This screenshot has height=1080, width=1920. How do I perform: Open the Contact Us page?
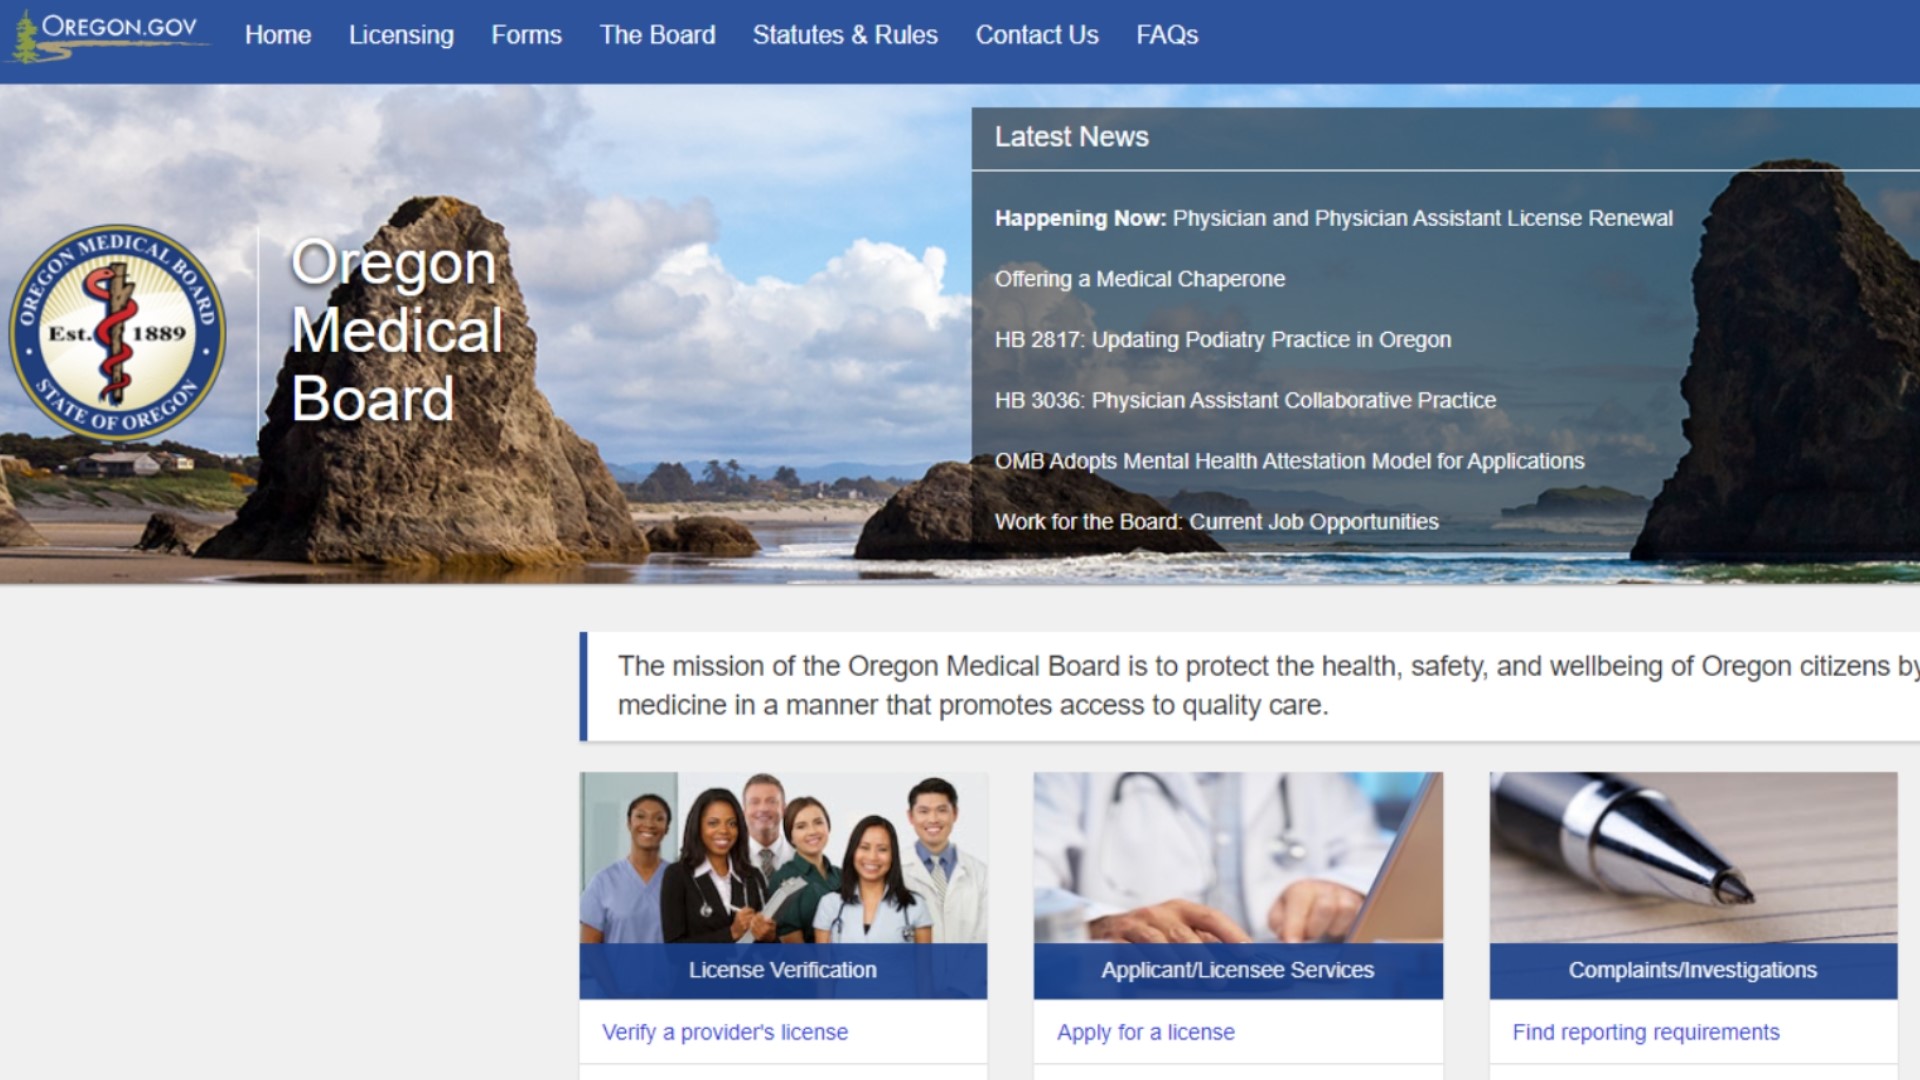point(1037,35)
